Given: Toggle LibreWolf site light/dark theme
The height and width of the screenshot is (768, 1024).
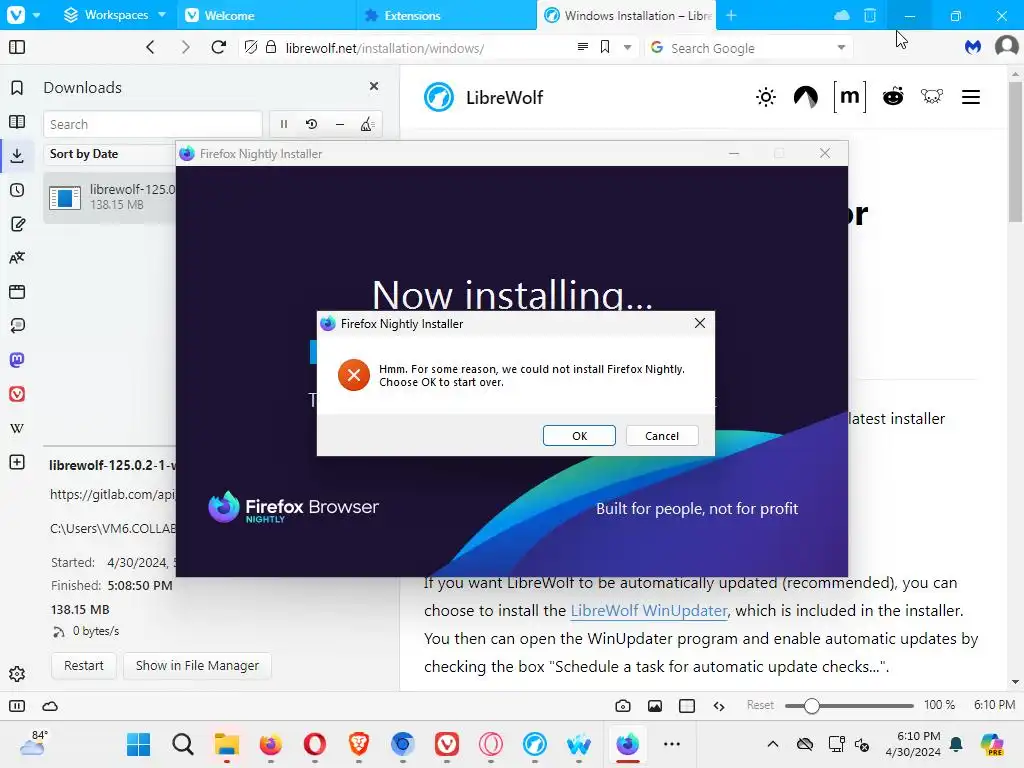Looking at the screenshot, I should pos(765,97).
